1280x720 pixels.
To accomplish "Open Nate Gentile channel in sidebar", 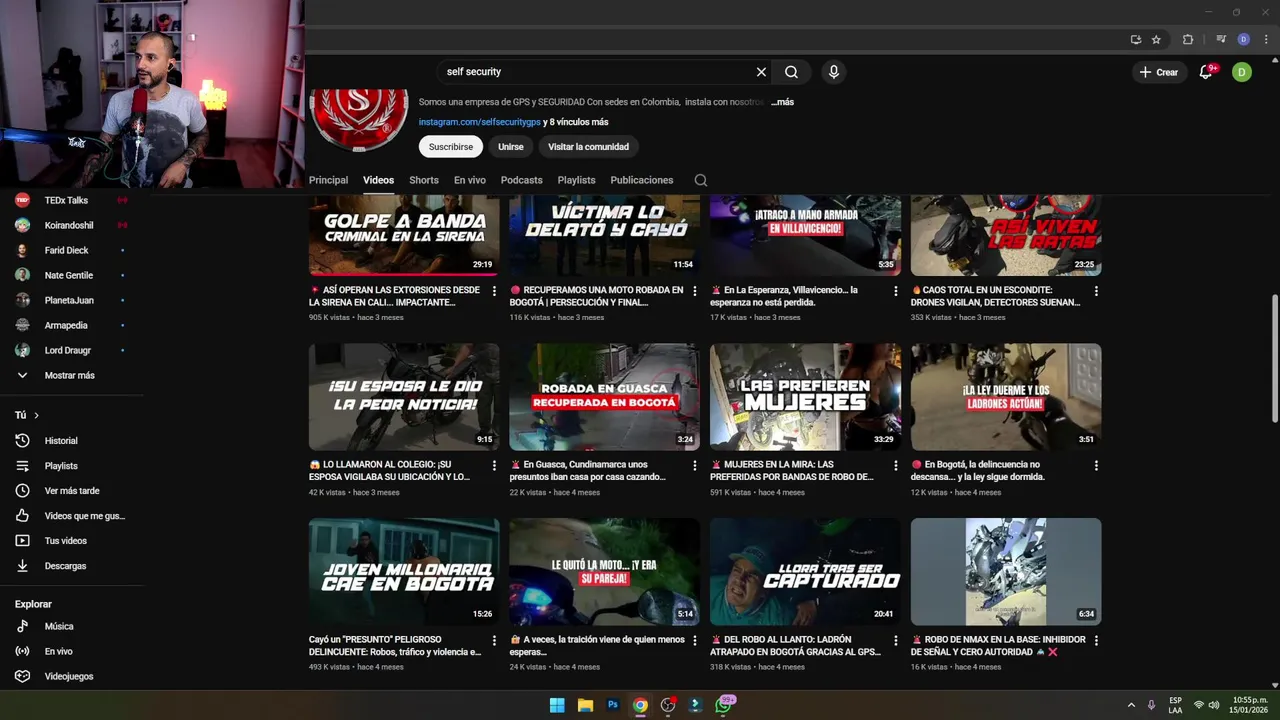I will point(70,275).
